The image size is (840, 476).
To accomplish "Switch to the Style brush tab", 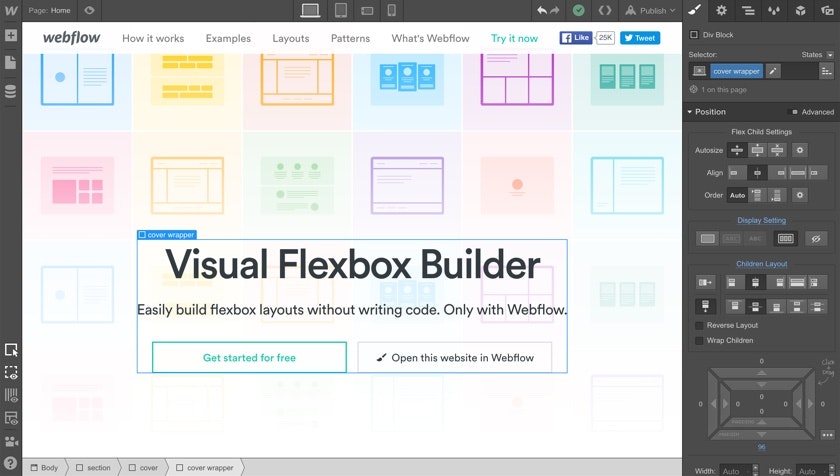I will (695, 10).
